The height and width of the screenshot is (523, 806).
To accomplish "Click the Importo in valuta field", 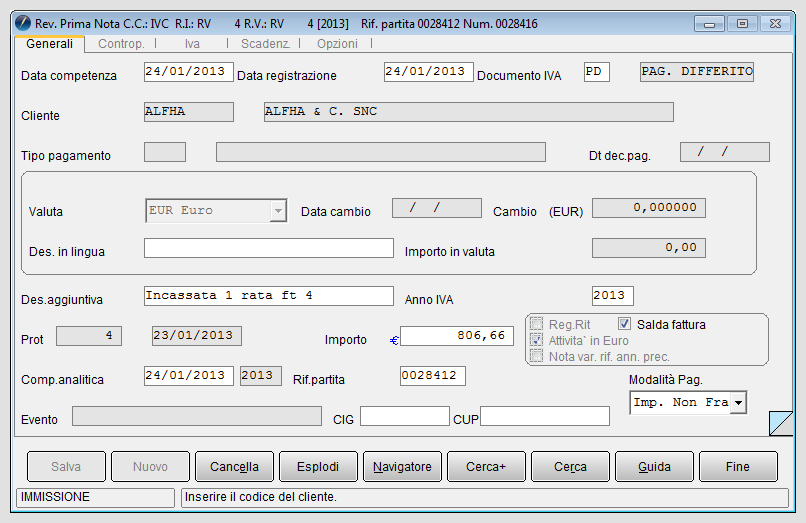I will 649,248.
